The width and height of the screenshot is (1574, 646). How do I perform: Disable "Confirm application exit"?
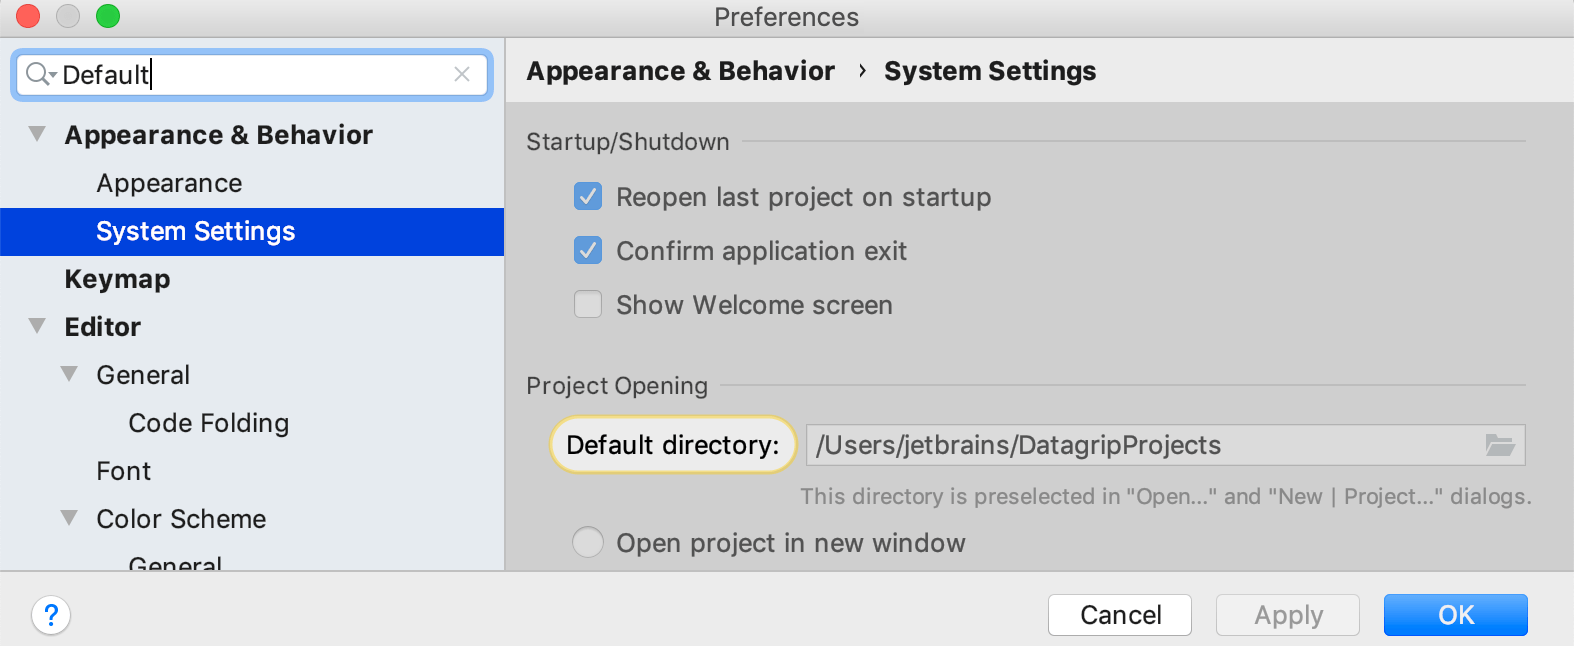(x=588, y=251)
